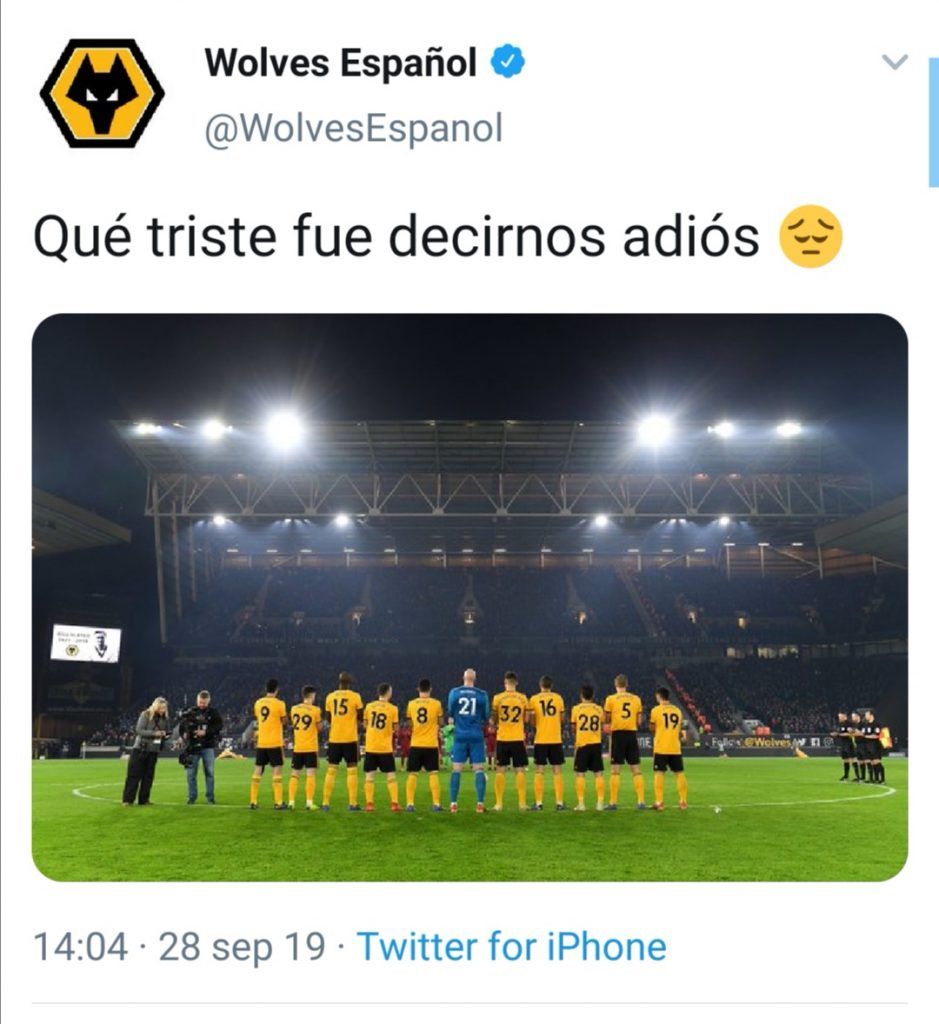This screenshot has height=1024, width=939.
Task: Expand the tweet options chevron
Action: click(x=894, y=62)
